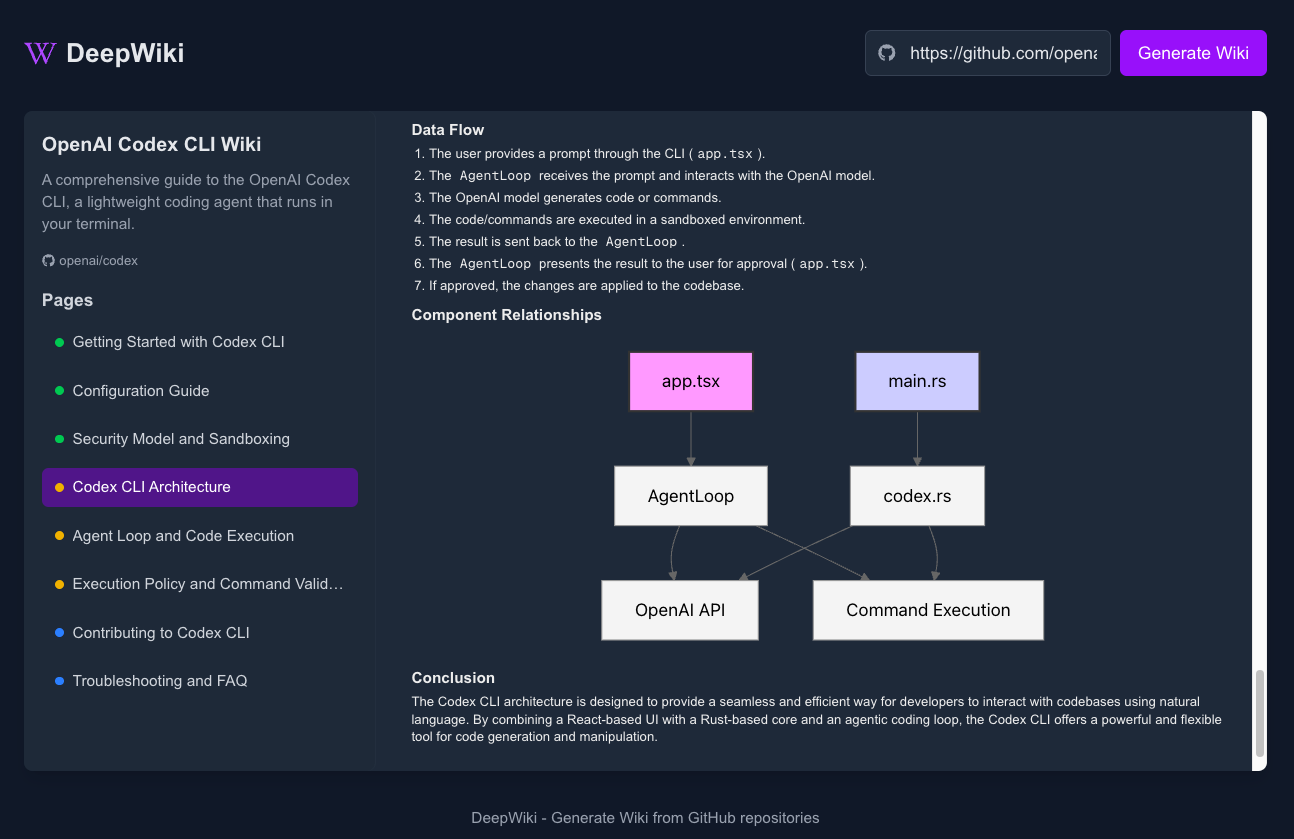This screenshot has width=1294, height=839.
Task: Click the Pages sidebar heading
Action: point(68,300)
